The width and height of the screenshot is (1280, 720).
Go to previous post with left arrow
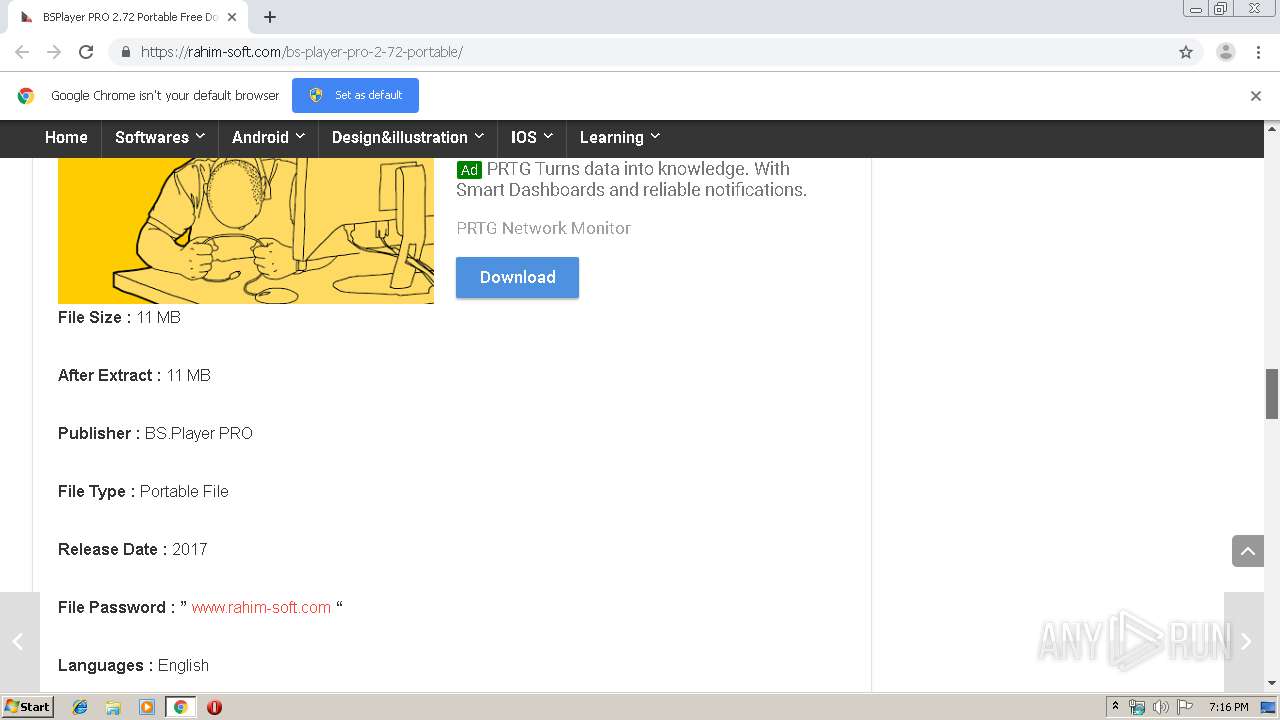pyautogui.click(x=18, y=642)
